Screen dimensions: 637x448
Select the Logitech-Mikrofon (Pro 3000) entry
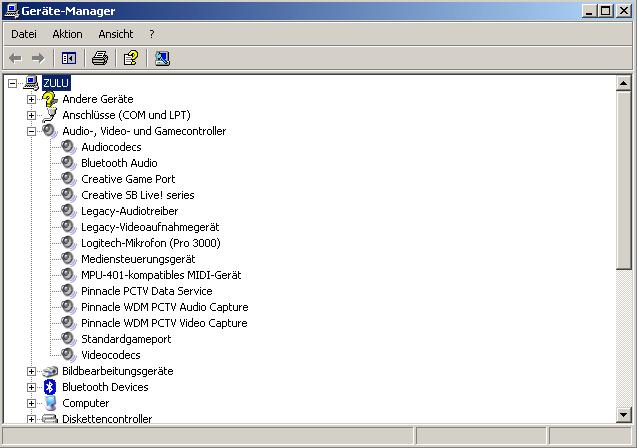pos(151,243)
